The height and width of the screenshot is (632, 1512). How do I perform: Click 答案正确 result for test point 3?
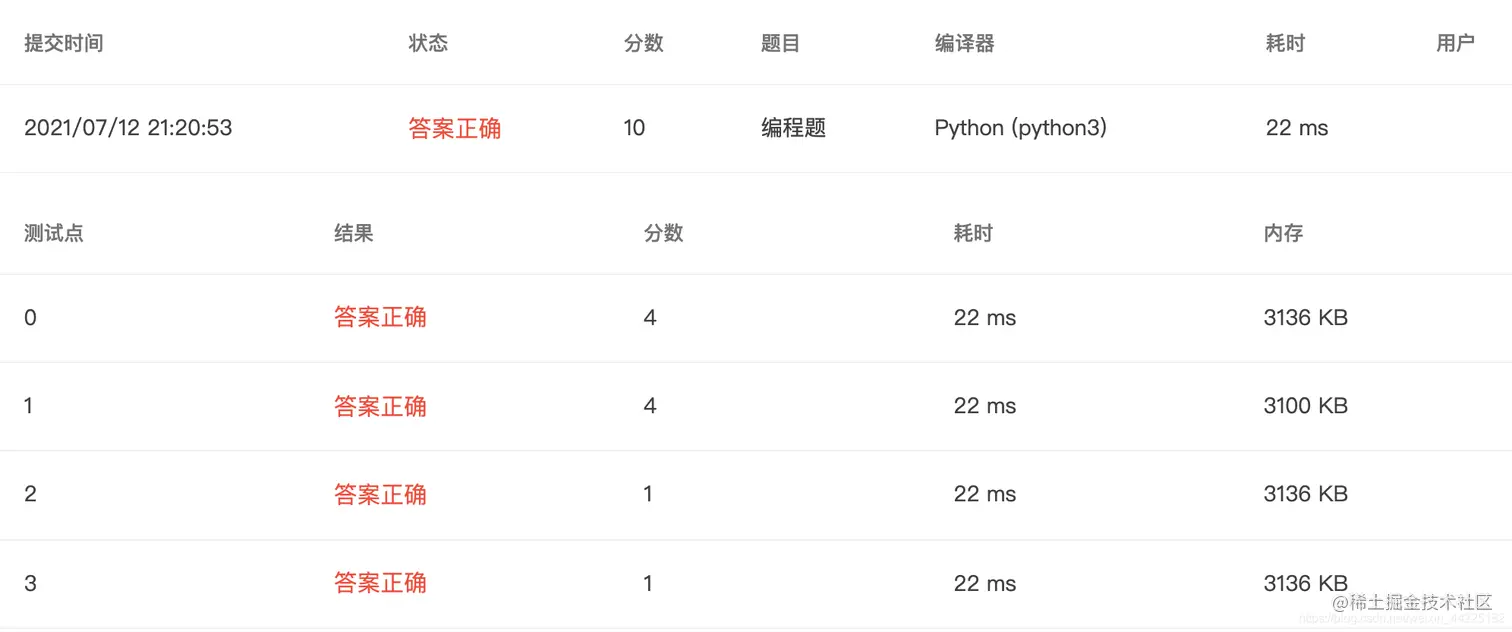(x=380, y=583)
